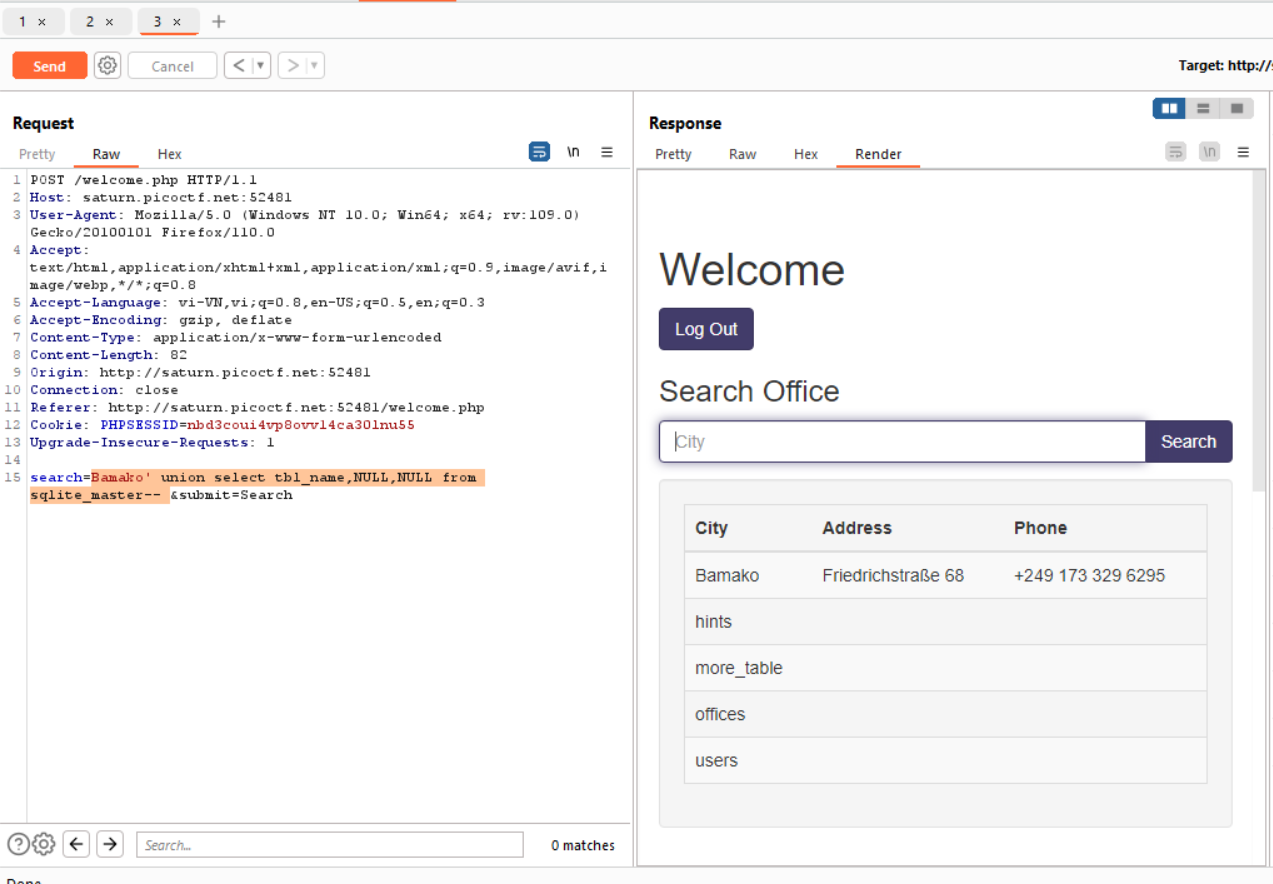Jump to previous search match
The width and height of the screenshot is (1273, 884).
tap(76, 844)
